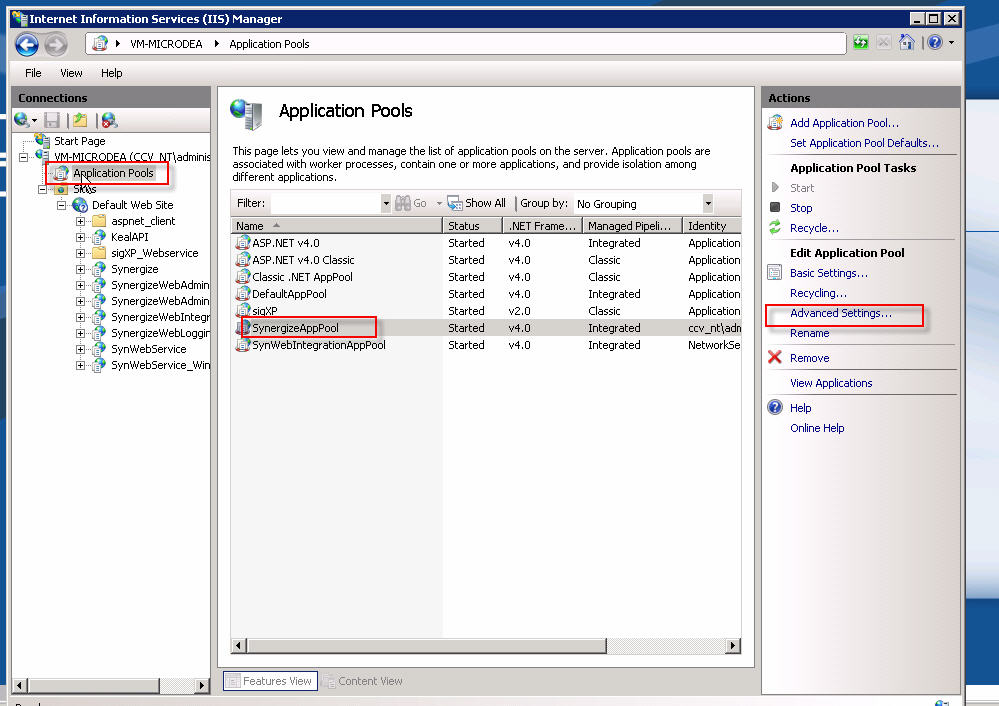Click the aspnet_client folder icon
This screenshot has width=999, height=706.
99,221
